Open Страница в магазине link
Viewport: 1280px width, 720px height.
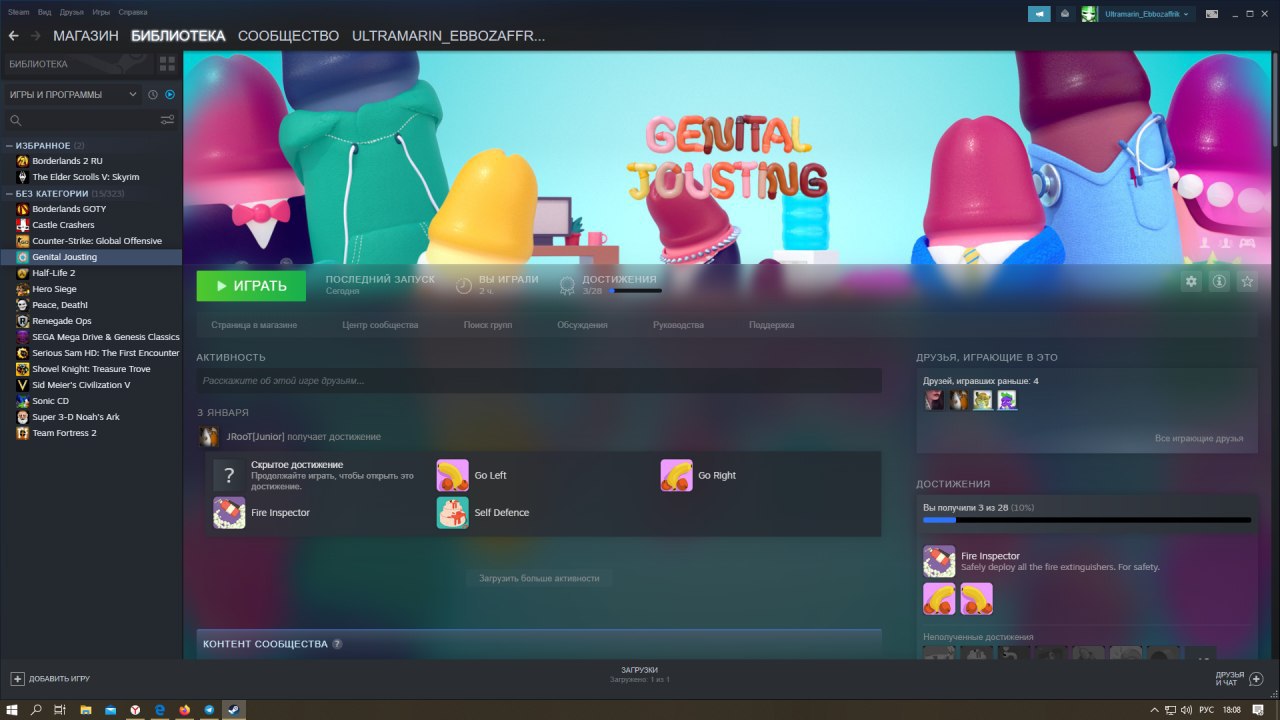[254, 325]
